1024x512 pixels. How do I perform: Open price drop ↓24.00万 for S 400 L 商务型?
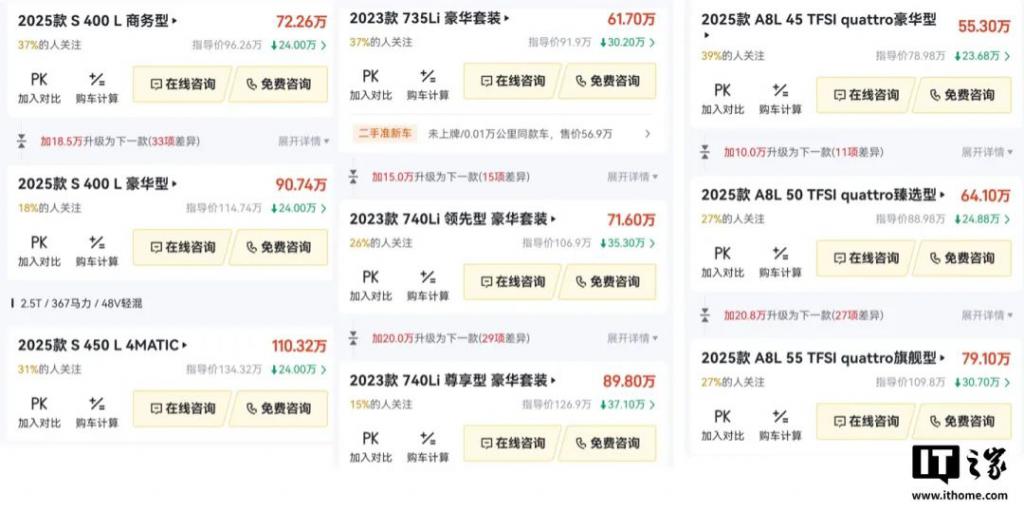(x=298, y=45)
